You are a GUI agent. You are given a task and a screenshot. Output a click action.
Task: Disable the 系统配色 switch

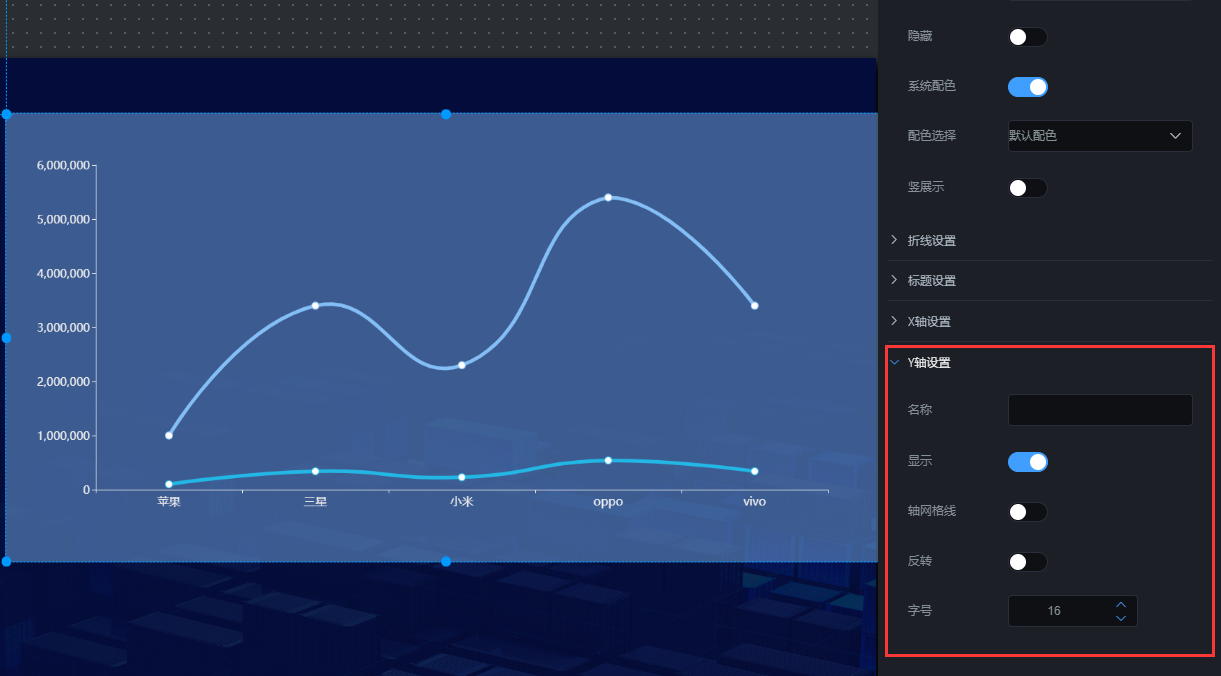pos(1027,87)
